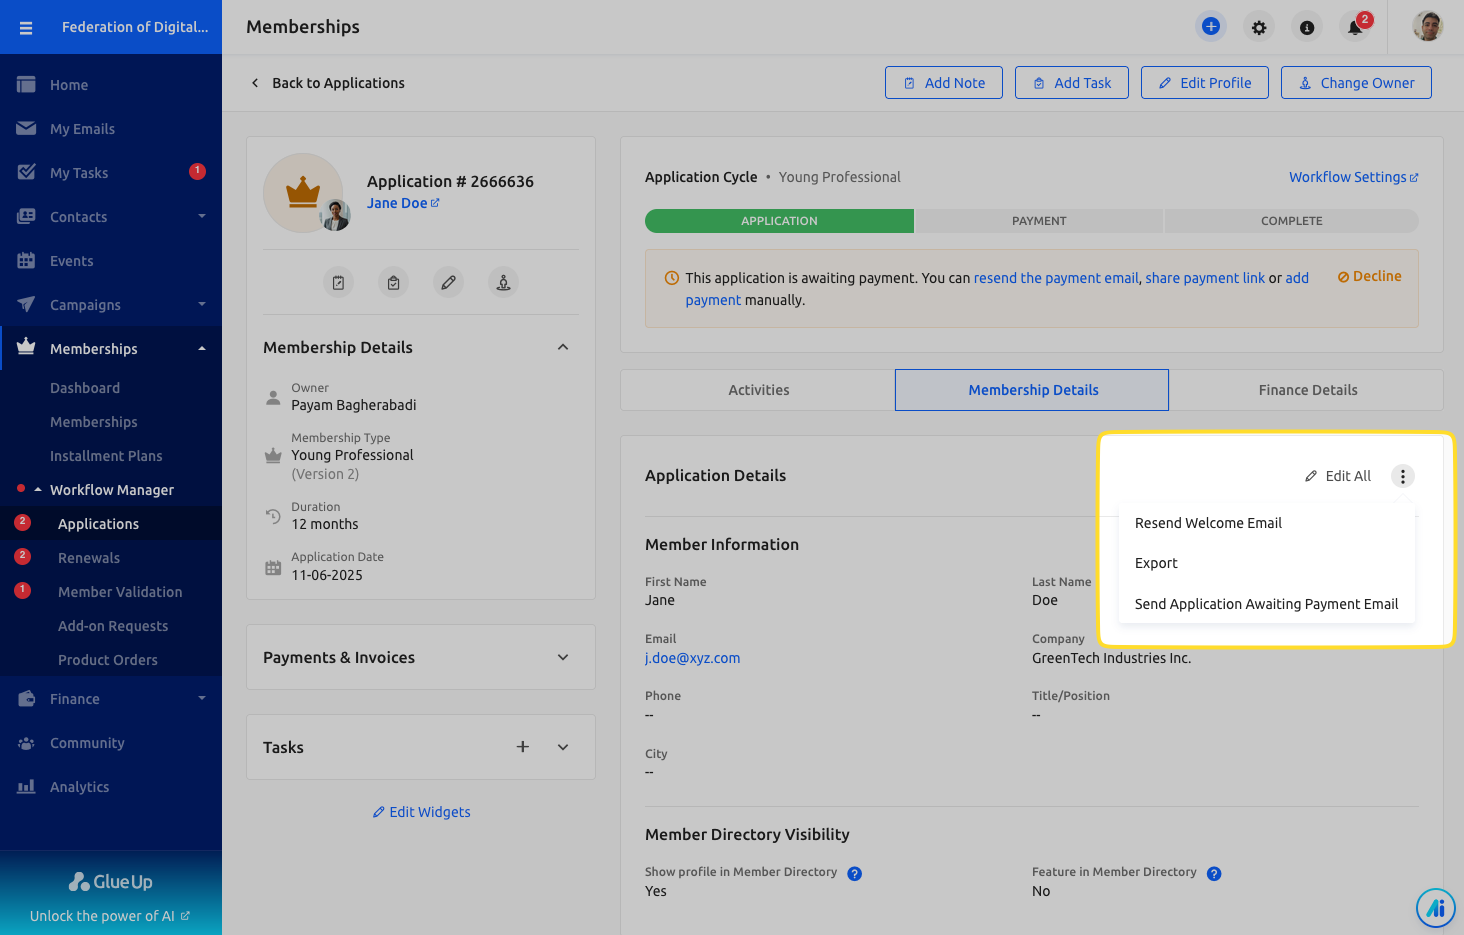Image resolution: width=1464 pixels, height=935 pixels.
Task: Expand Contacts dropdown arrow in sidebar
Action: [202, 216]
